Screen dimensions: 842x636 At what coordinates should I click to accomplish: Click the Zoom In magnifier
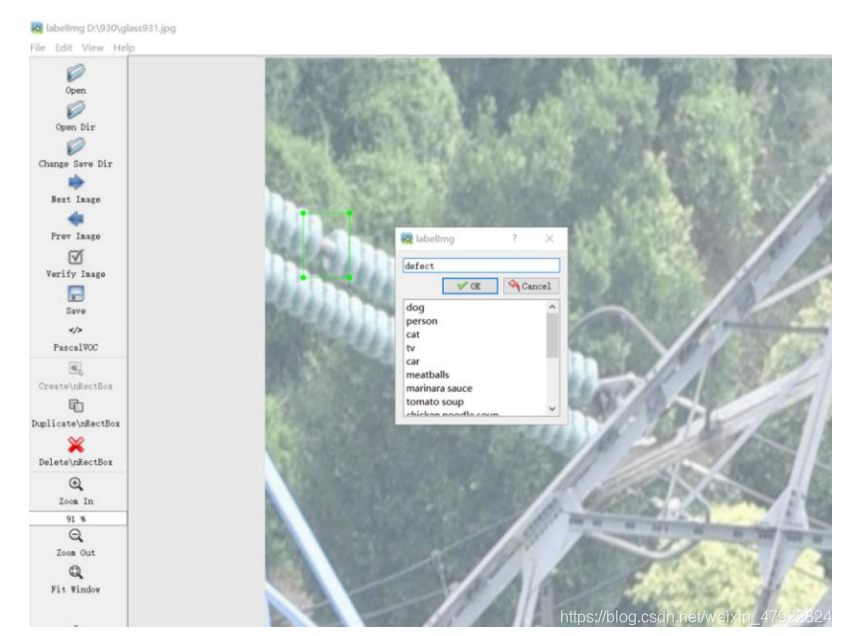(x=76, y=484)
